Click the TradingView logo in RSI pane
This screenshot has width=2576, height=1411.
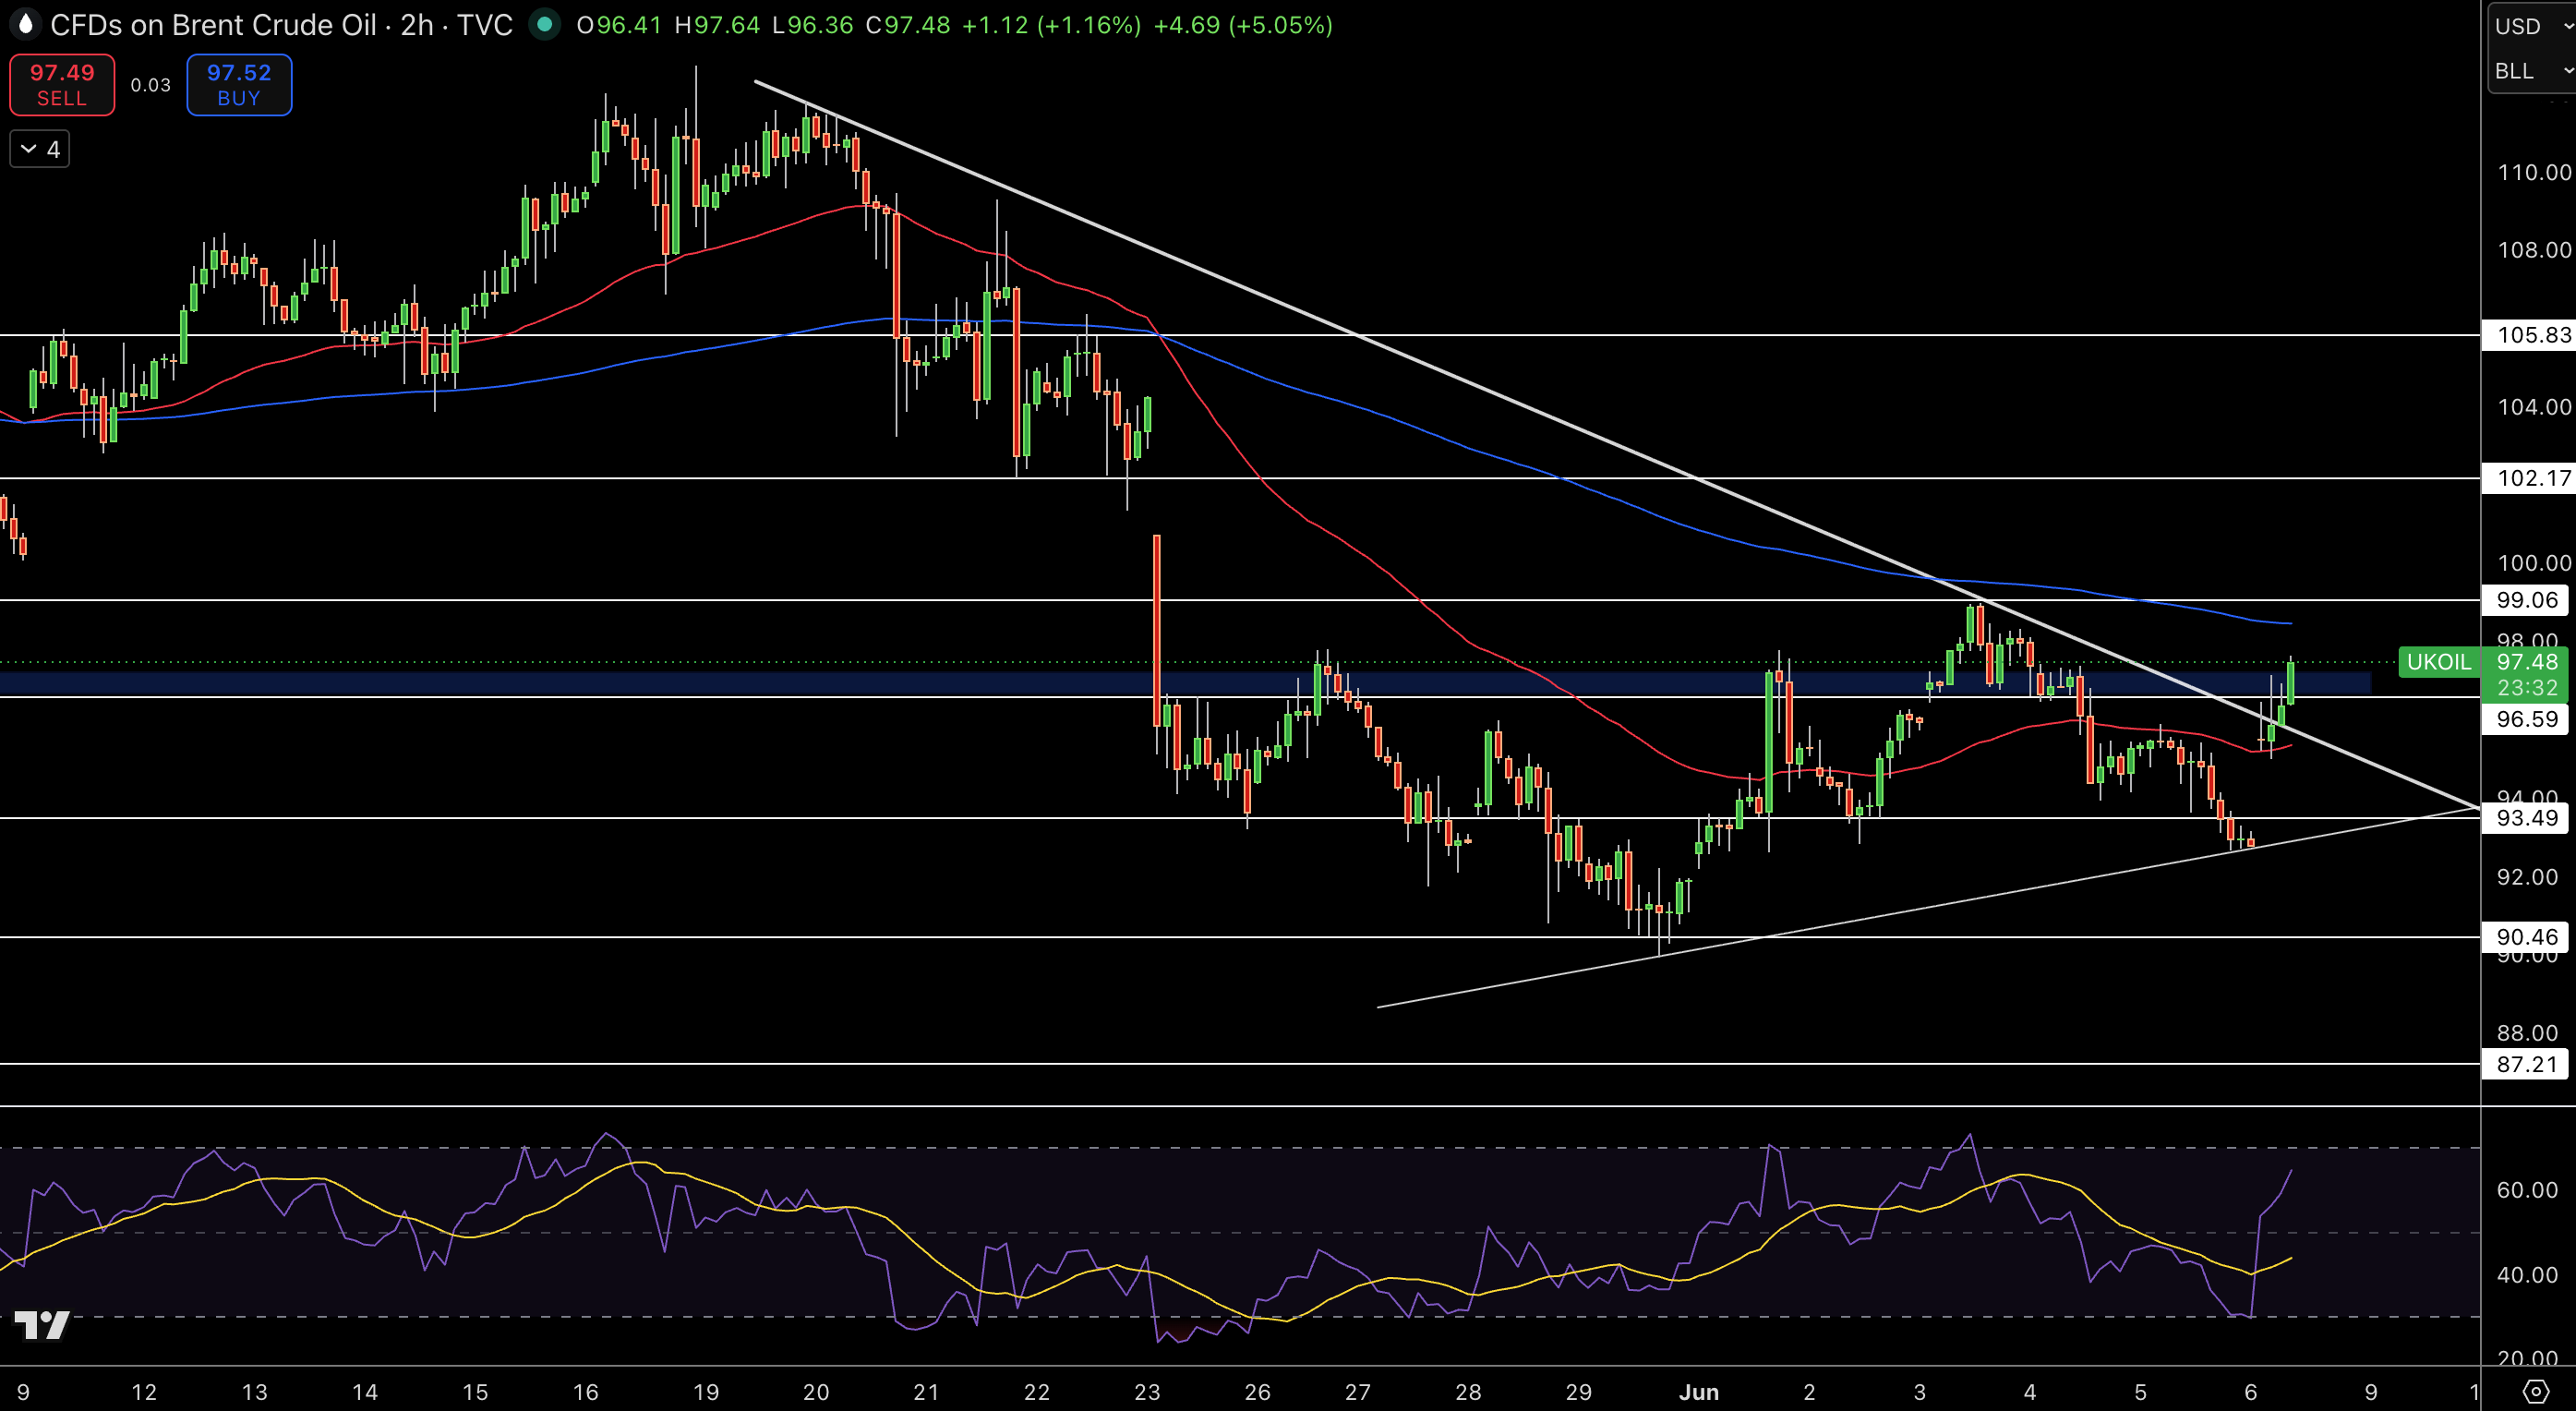tap(42, 1325)
